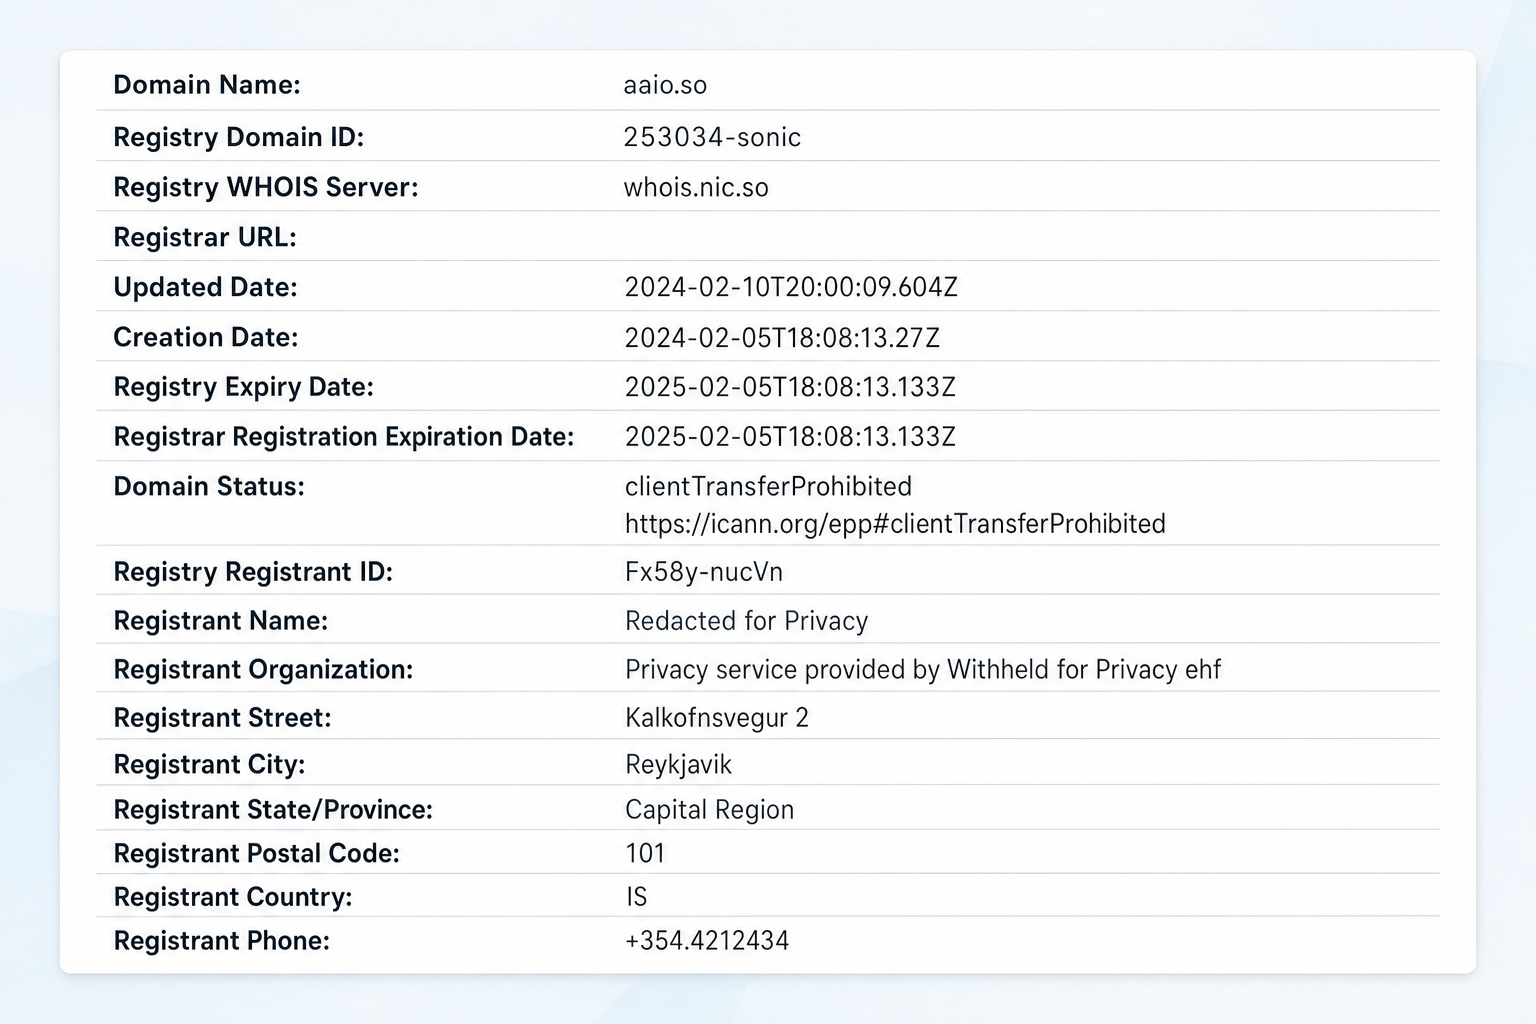Image resolution: width=1536 pixels, height=1024 pixels.
Task: Click the 'Registry Domain ID:' label
Action: [x=238, y=137]
